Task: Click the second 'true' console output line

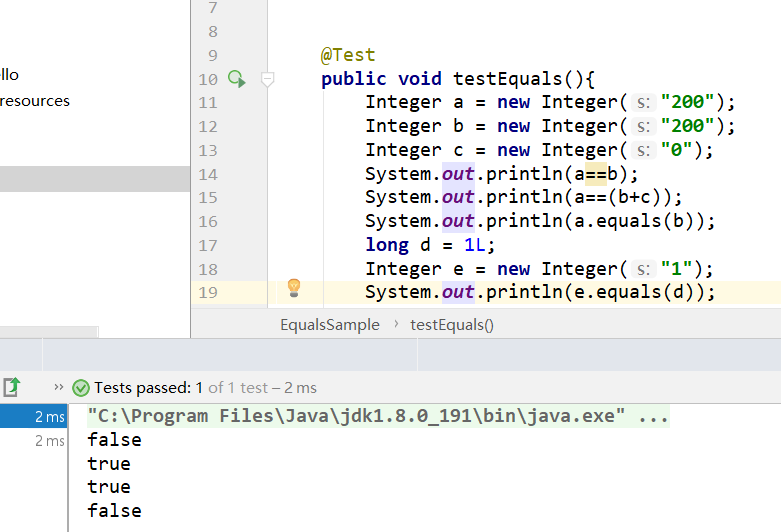Action: point(109,487)
